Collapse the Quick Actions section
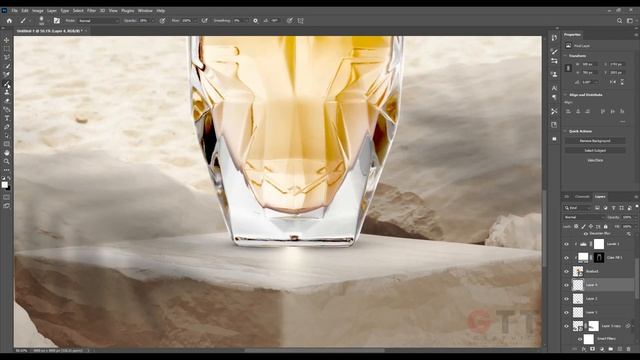 [566, 131]
